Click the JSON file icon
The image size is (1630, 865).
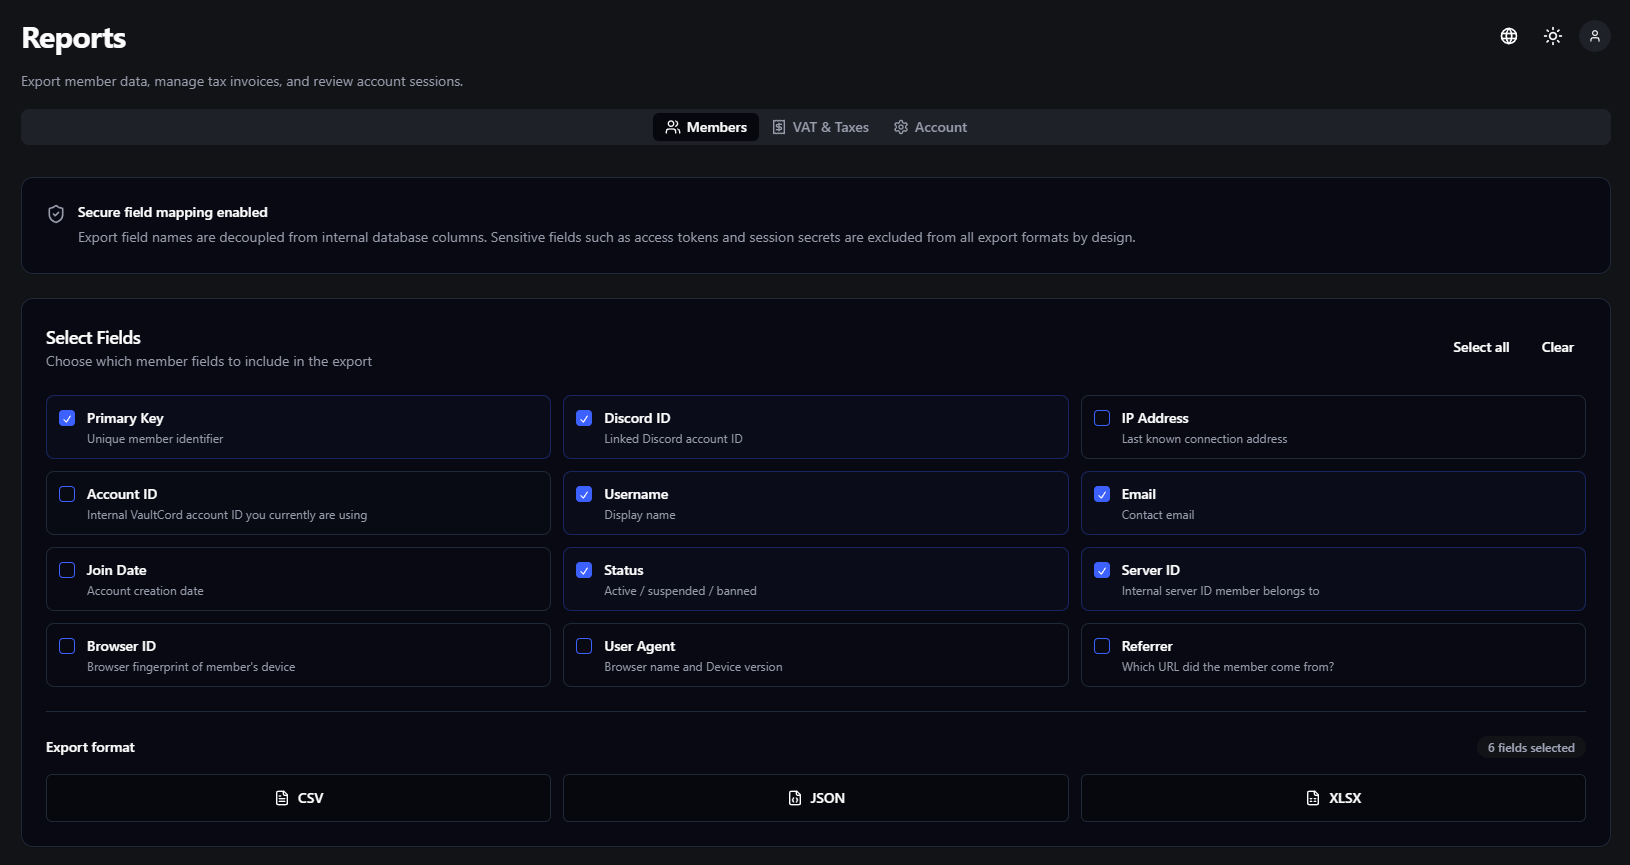point(795,798)
